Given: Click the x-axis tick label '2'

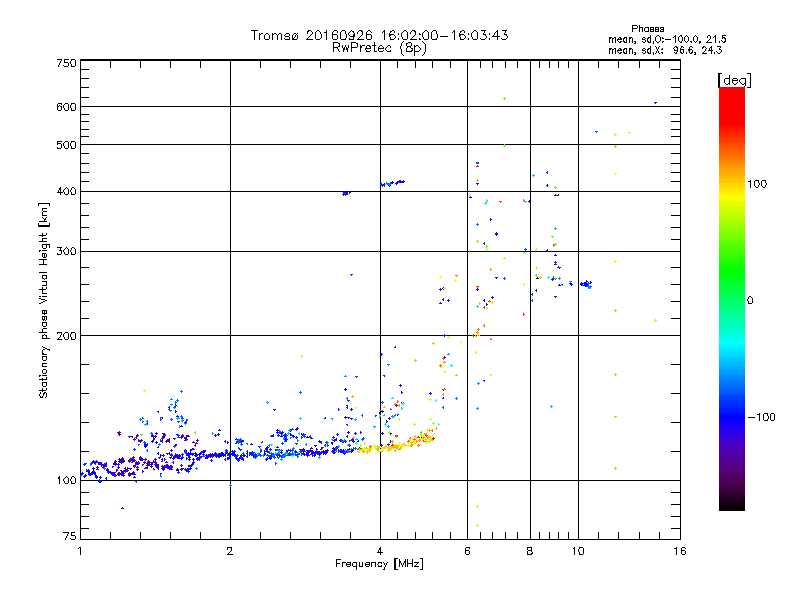Looking at the screenshot, I should pos(230,551).
